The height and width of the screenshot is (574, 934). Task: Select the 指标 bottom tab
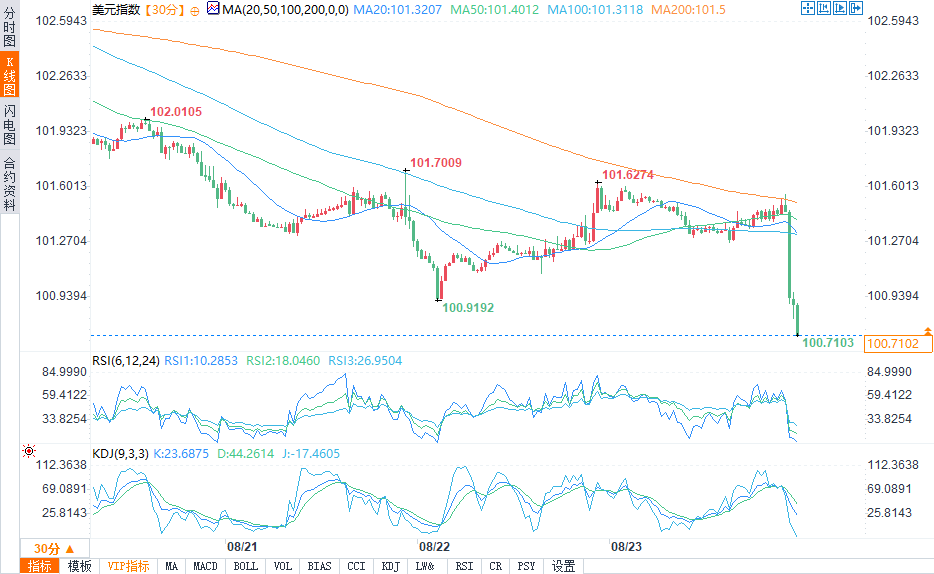click(40, 566)
